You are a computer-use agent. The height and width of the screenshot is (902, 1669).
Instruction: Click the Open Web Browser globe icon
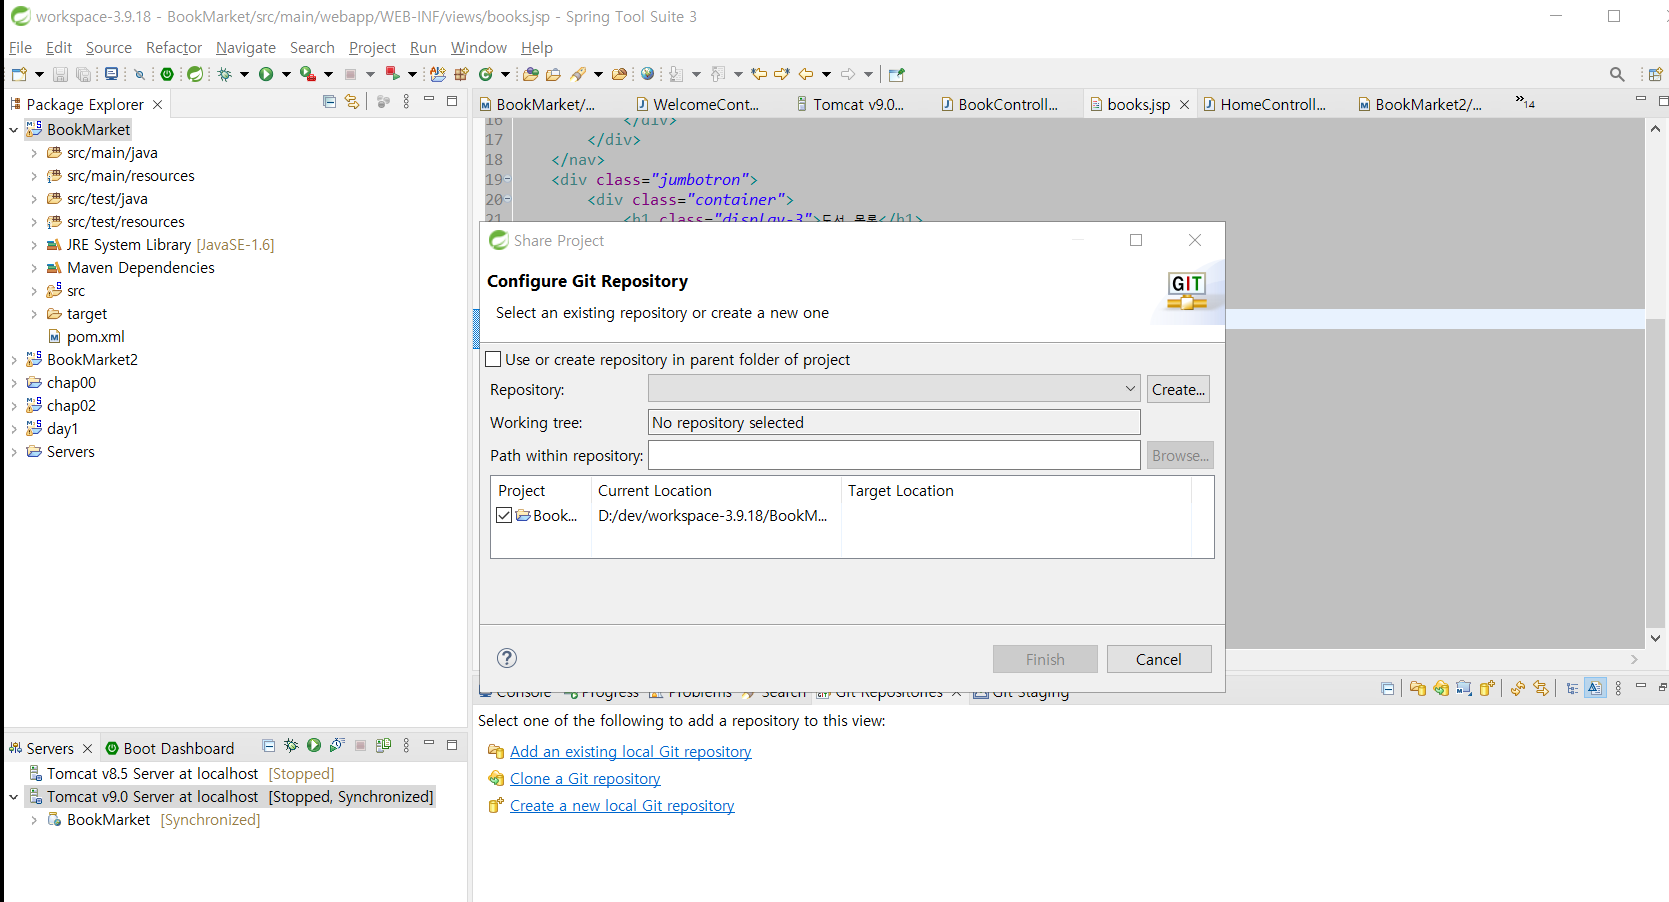coord(648,74)
